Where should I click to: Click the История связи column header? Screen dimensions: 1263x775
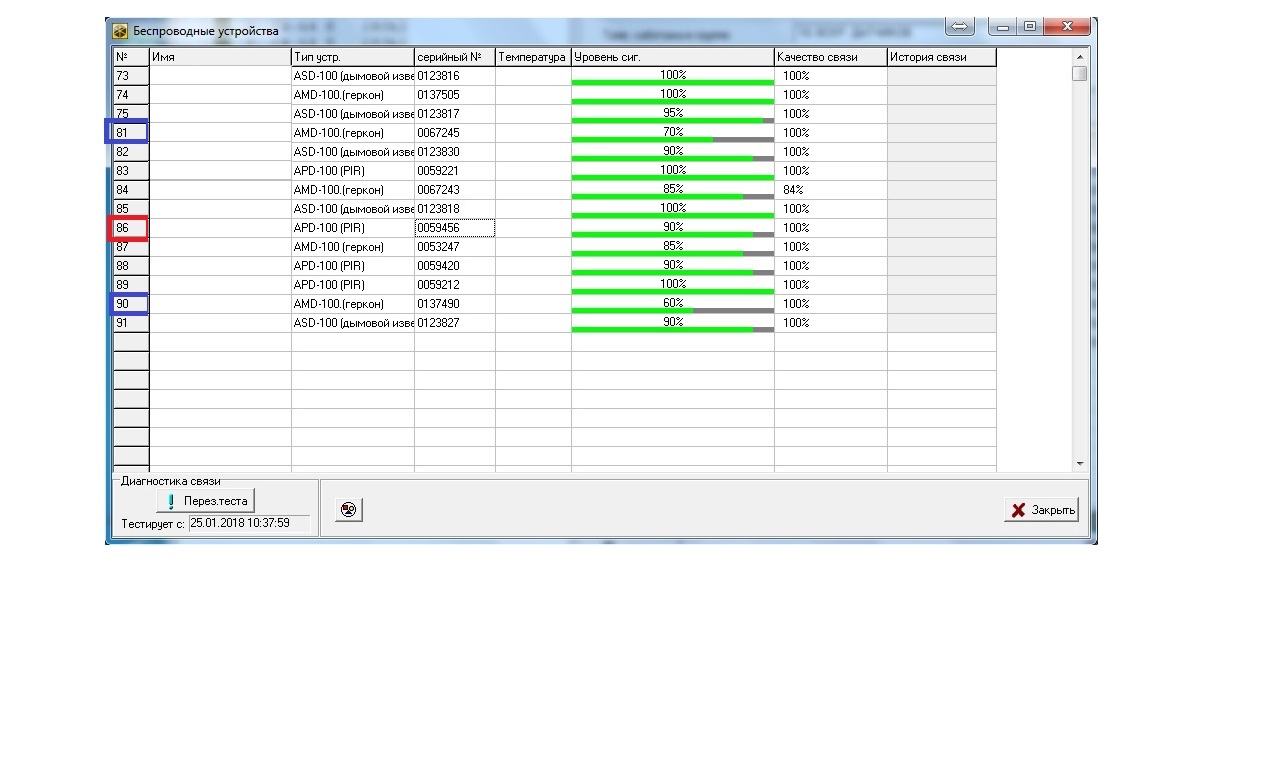coord(942,57)
